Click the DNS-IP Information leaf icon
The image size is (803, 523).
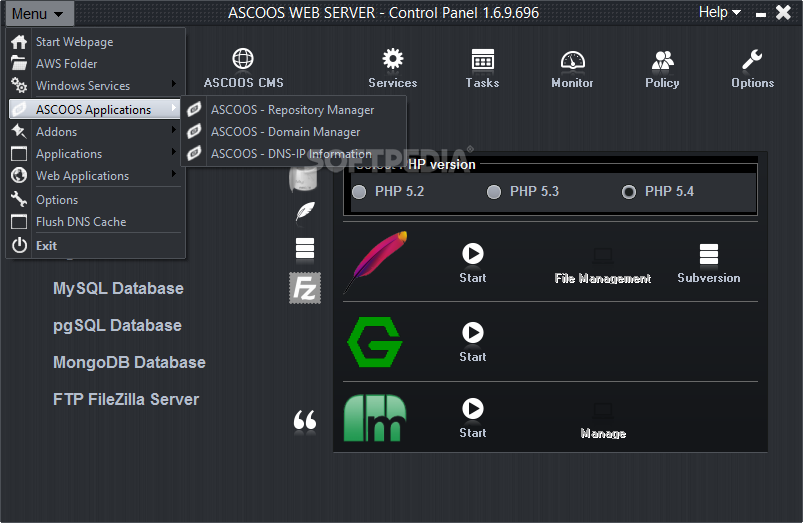tap(194, 153)
